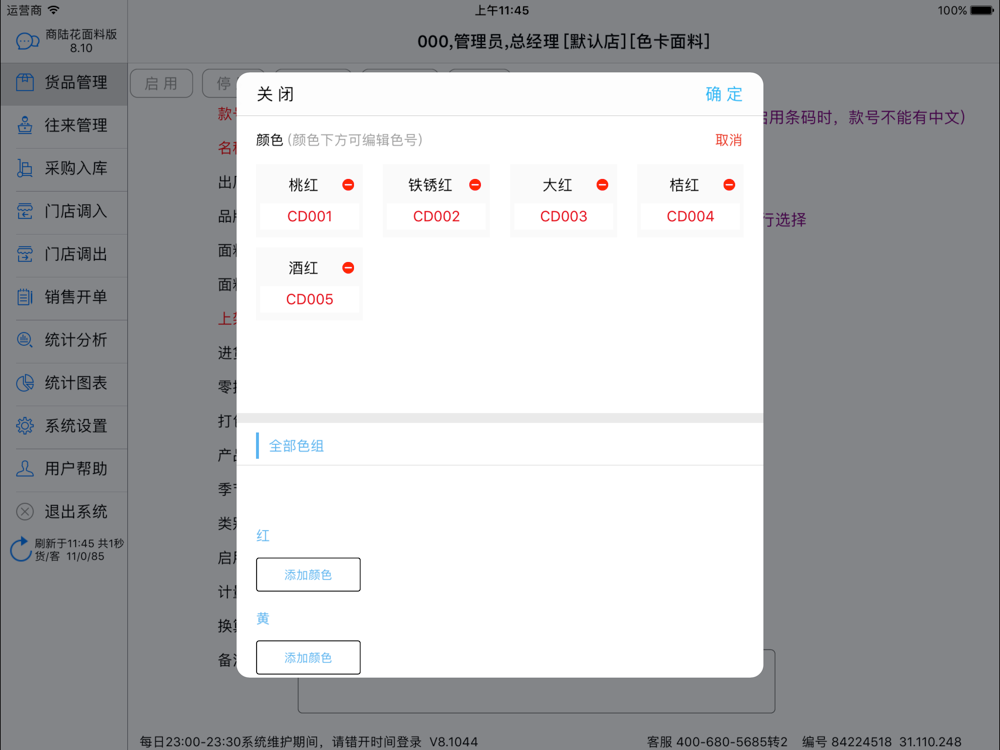Edit color code CD002
The image size is (1000, 750).
coord(436,217)
